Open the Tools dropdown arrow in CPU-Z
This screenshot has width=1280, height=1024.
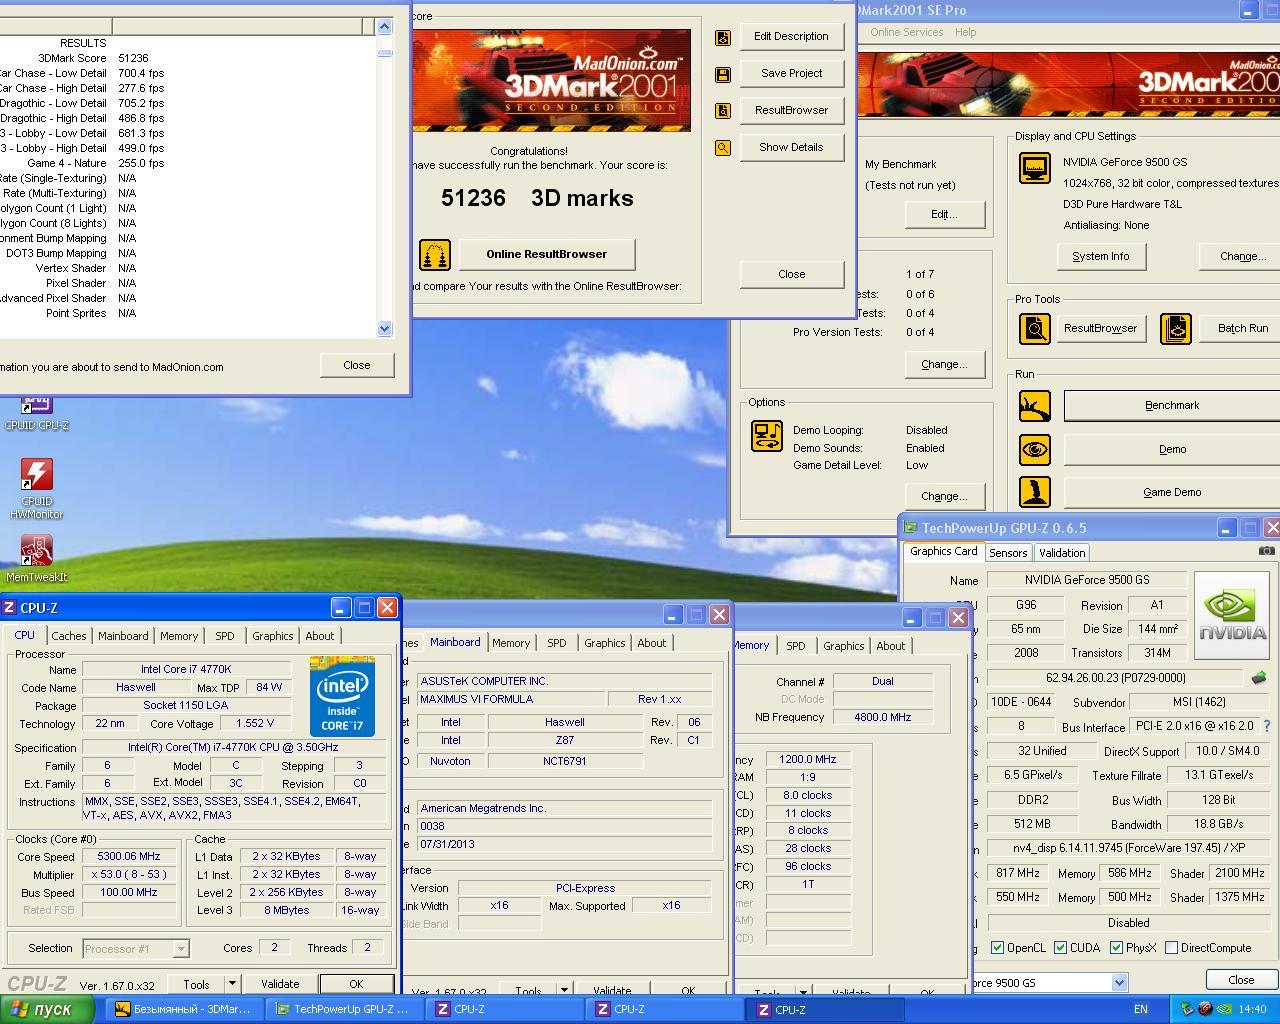[232, 984]
